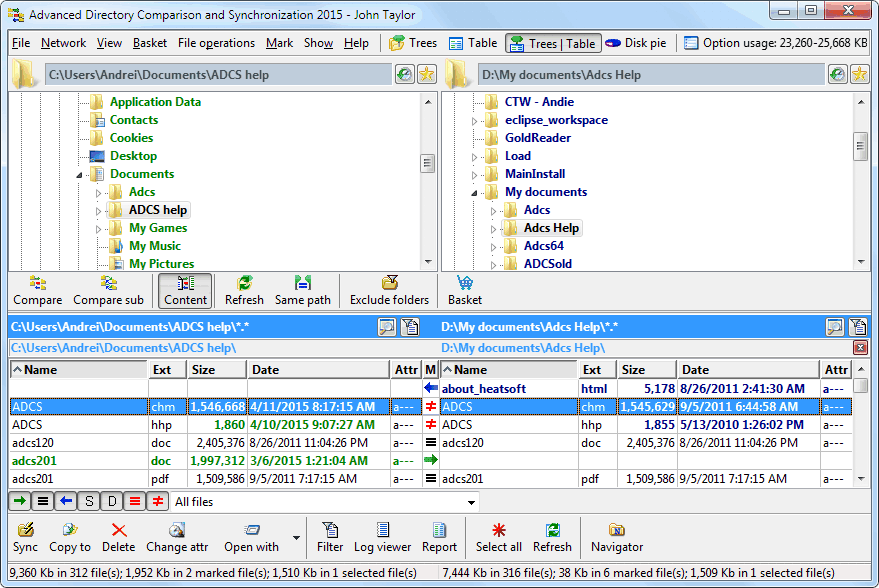Open the Show menu
This screenshot has height=588, width=879.
click(318, 43)
